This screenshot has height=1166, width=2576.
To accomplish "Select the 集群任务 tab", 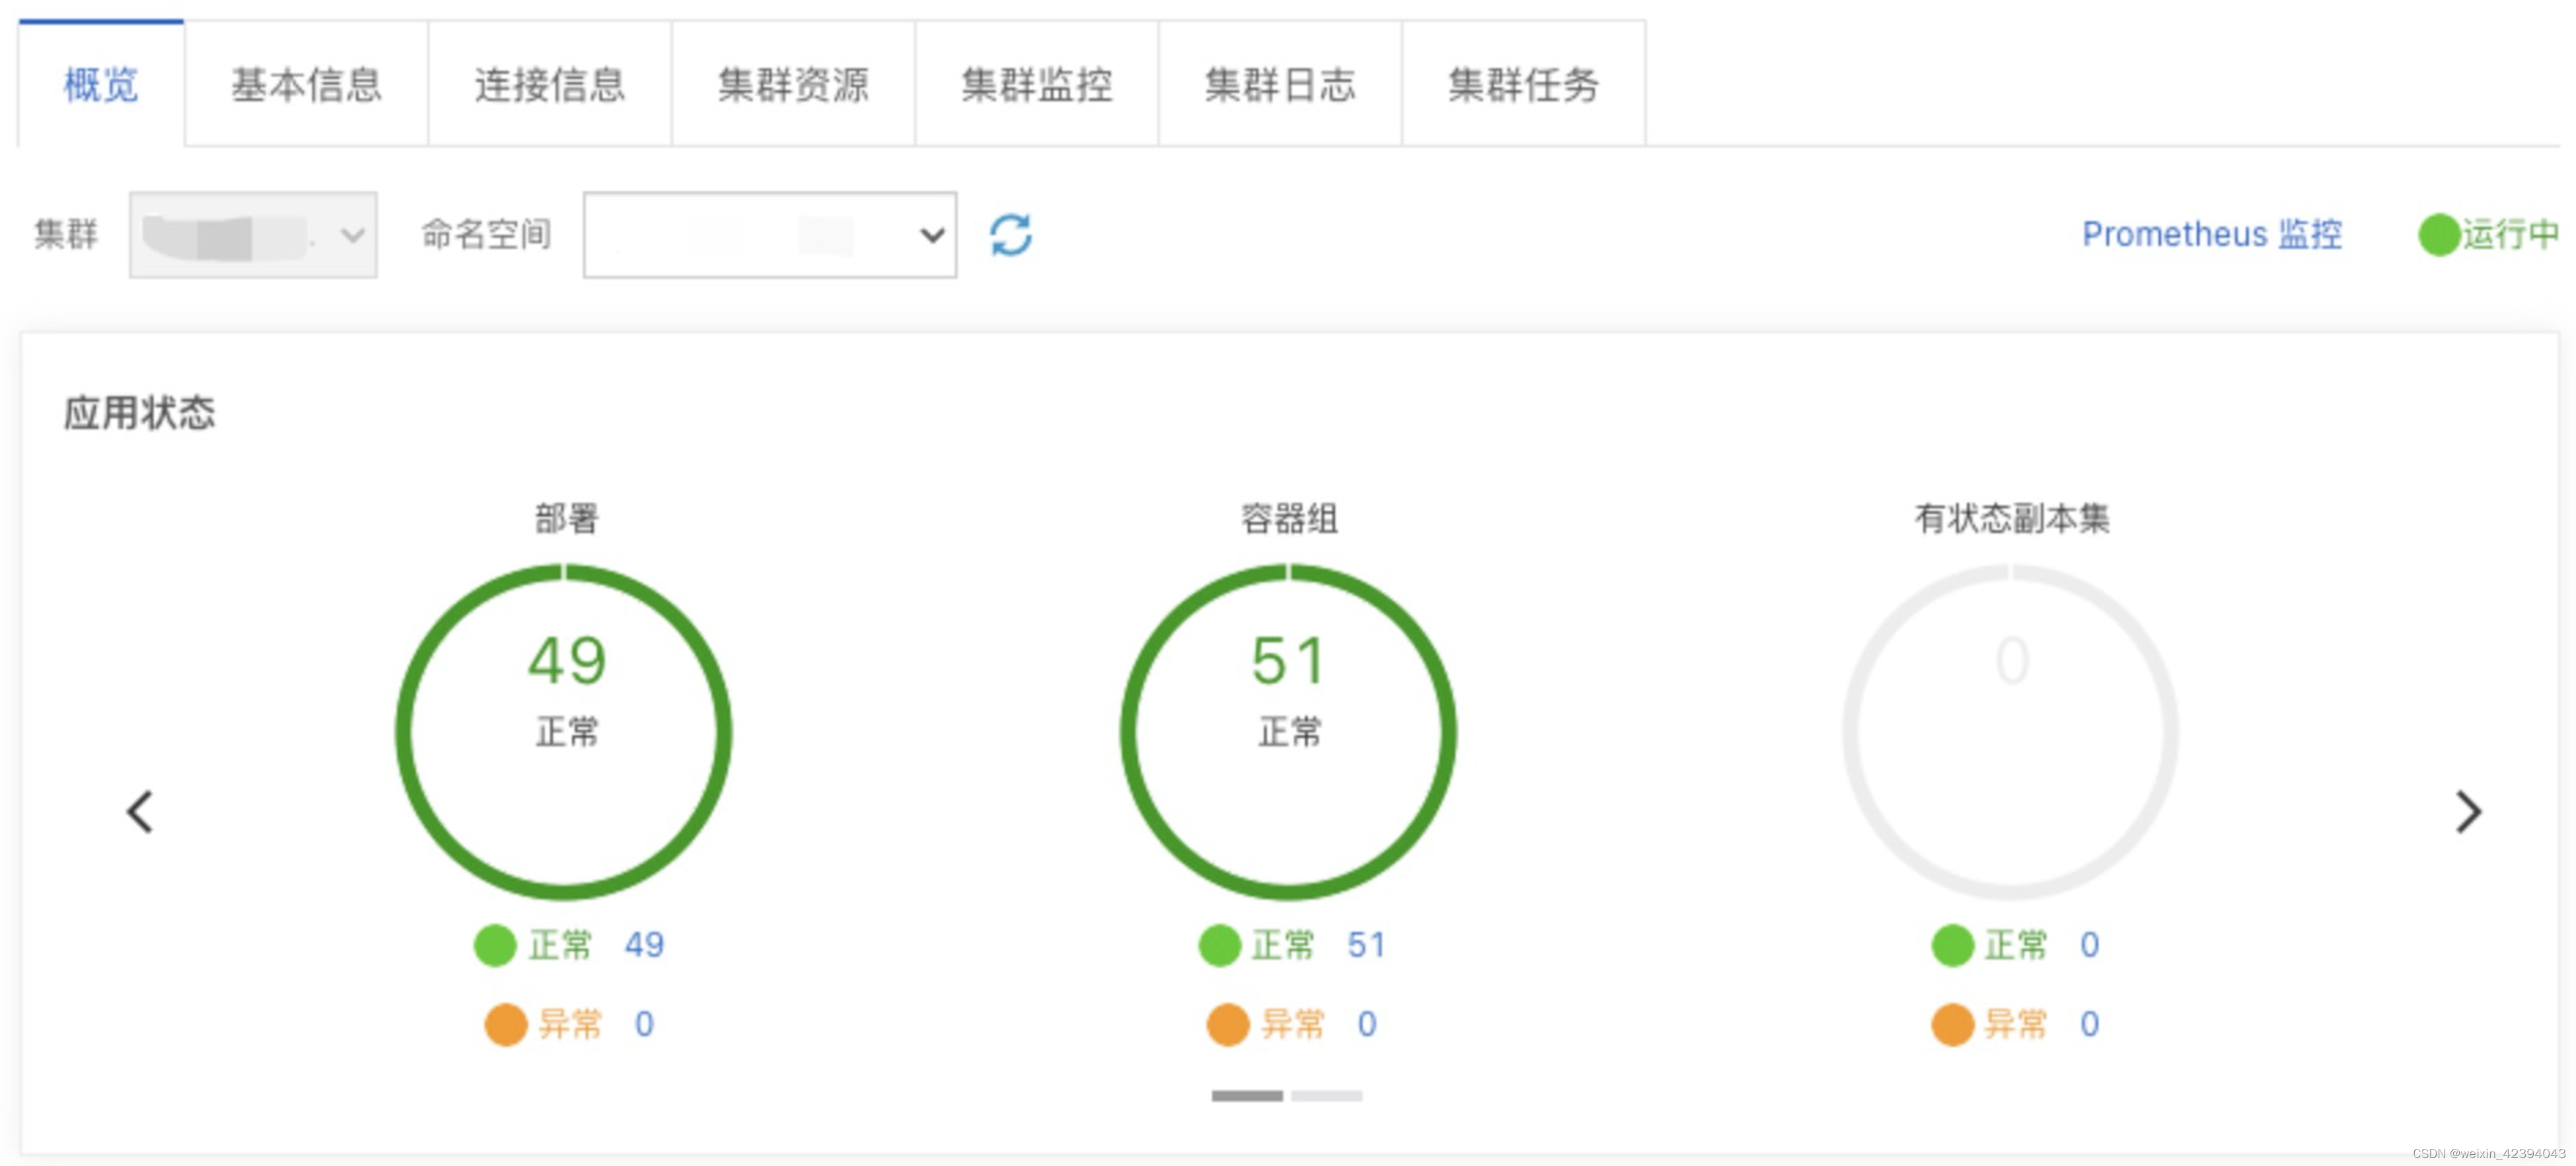I will click(1523, 85).
